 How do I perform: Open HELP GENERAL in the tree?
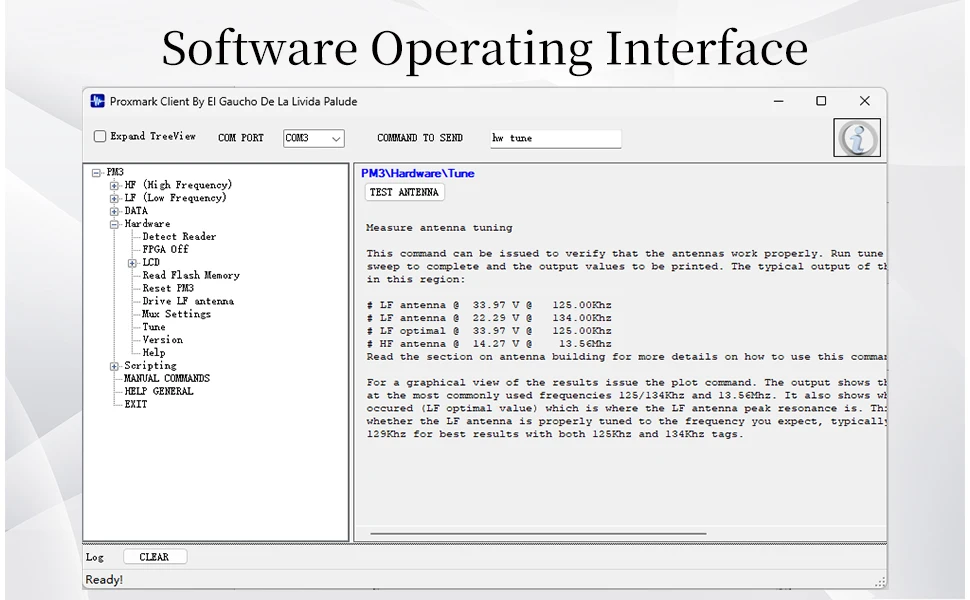click(158, 391)
